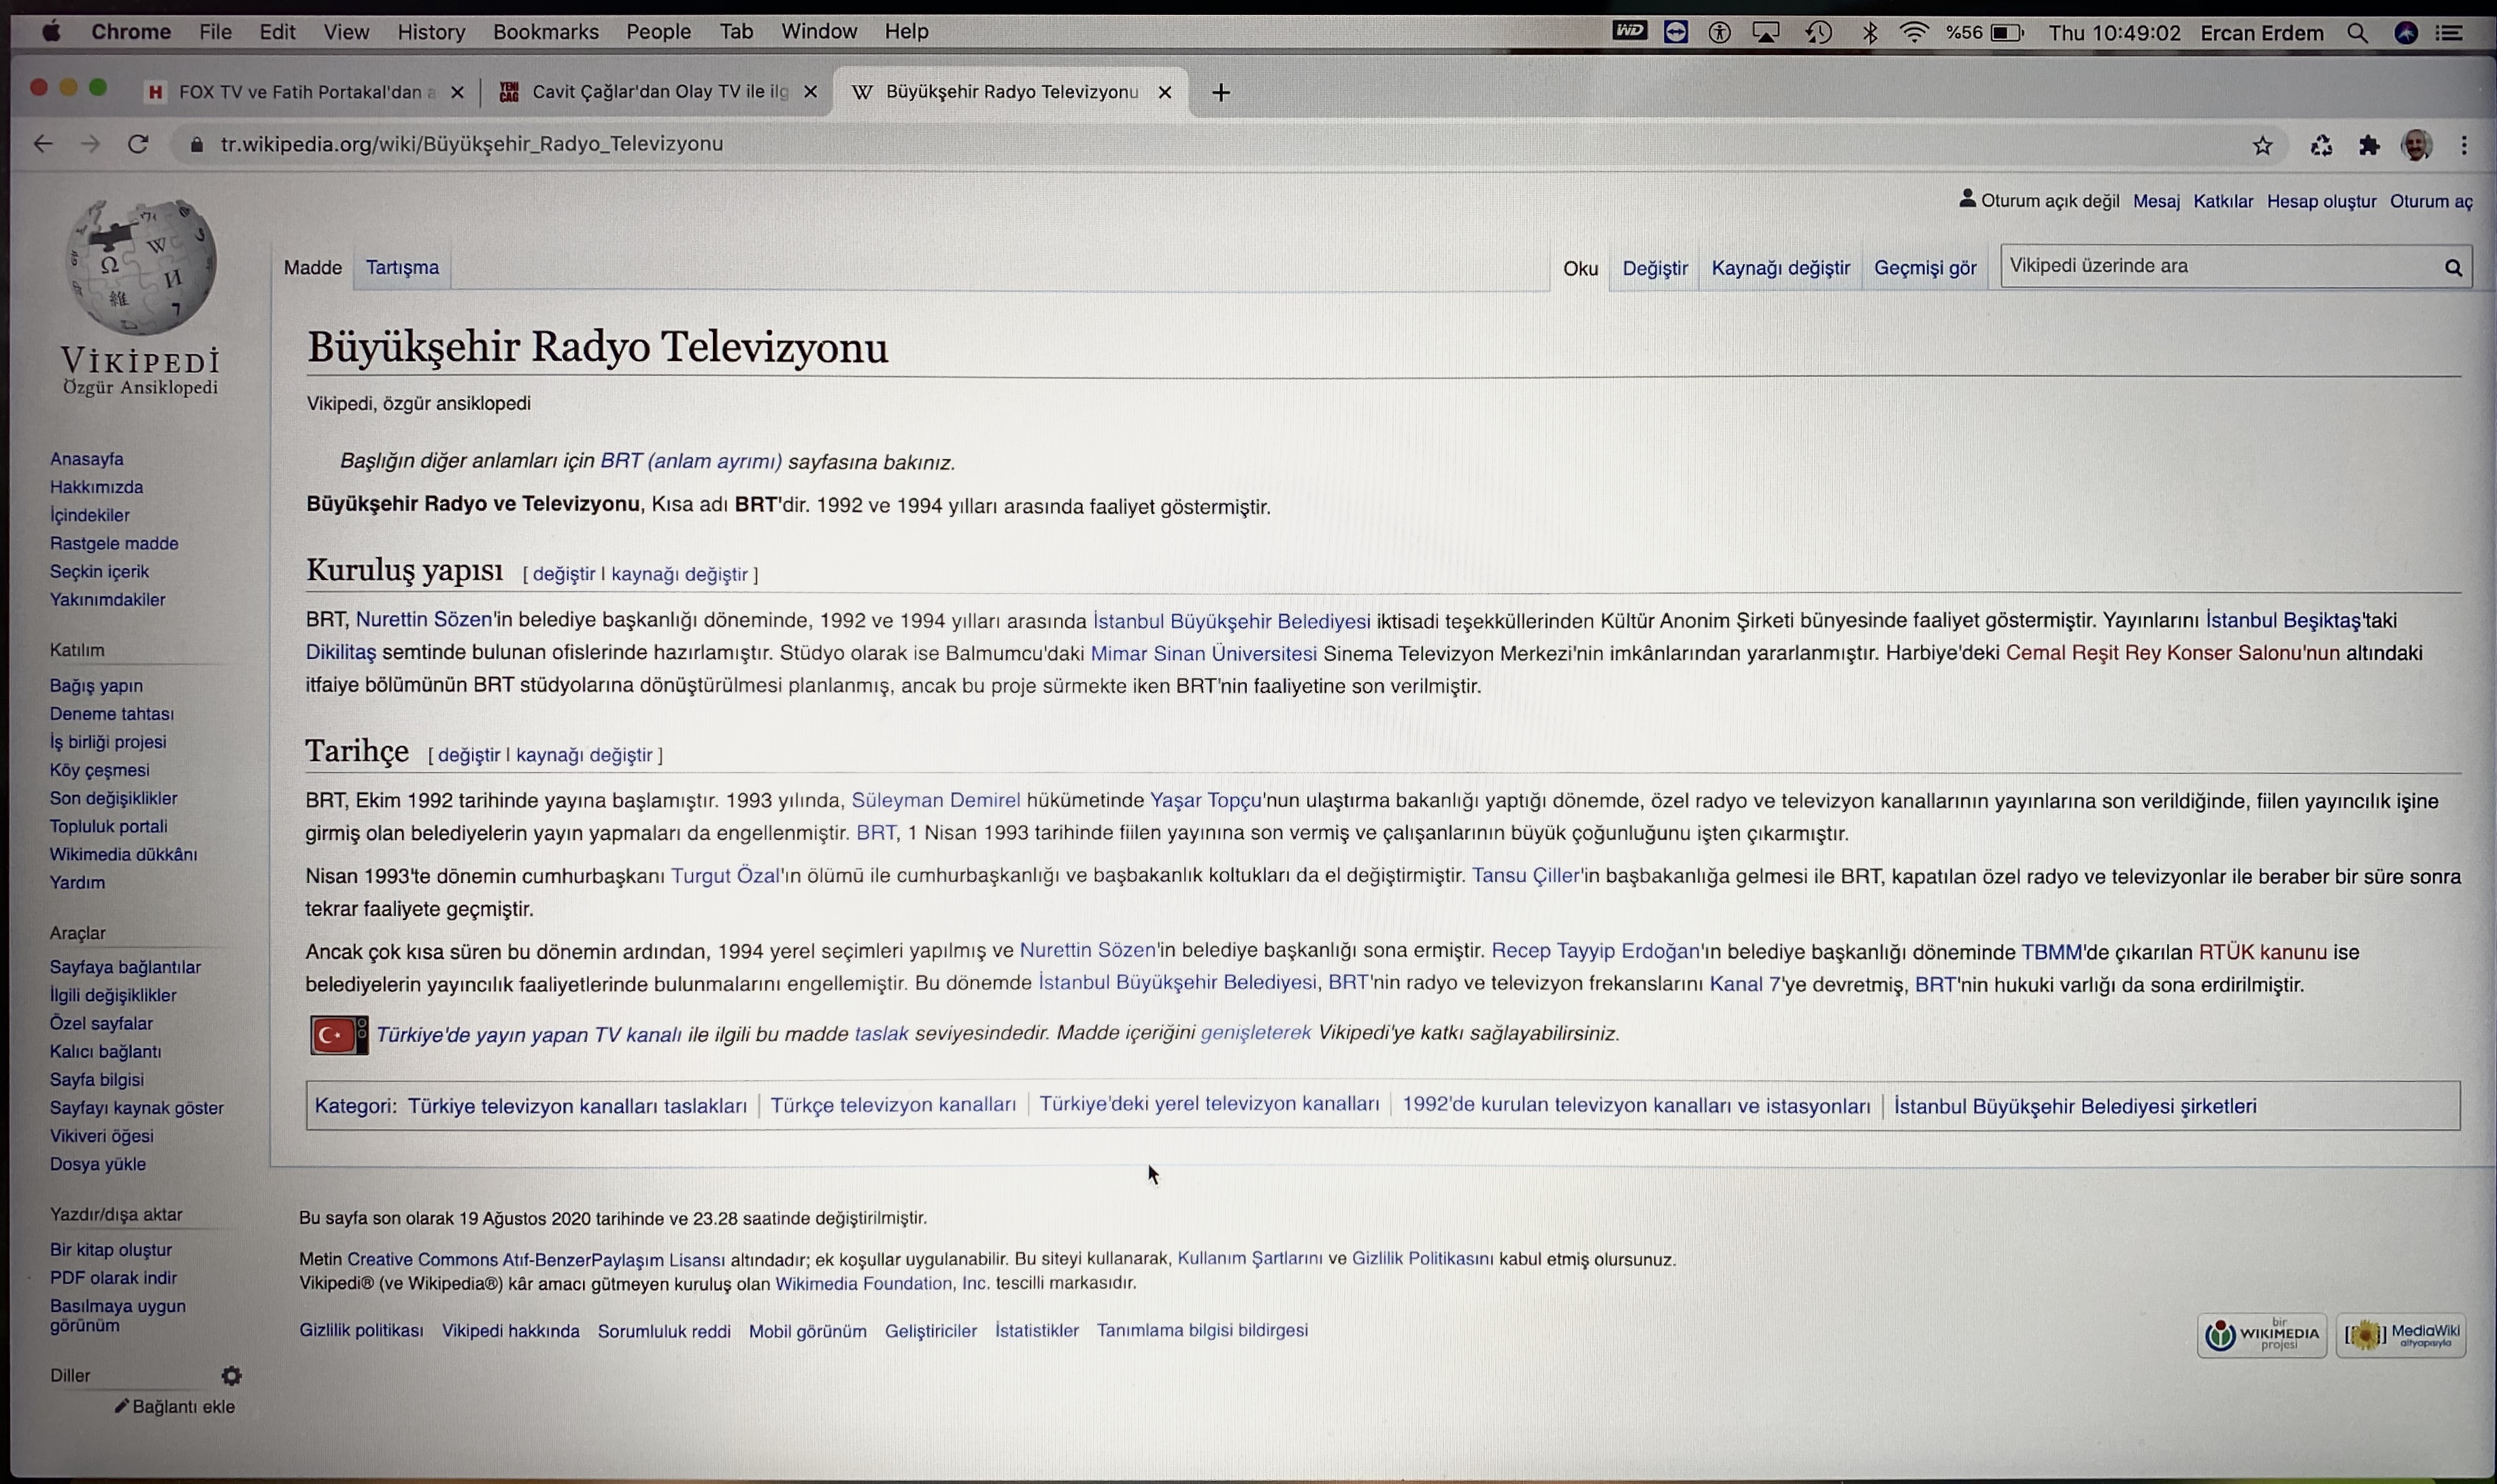This screenshot has width=2497, height=1484.
Task: Open the Bookmarks menu
Action: (x=545, y=32)
